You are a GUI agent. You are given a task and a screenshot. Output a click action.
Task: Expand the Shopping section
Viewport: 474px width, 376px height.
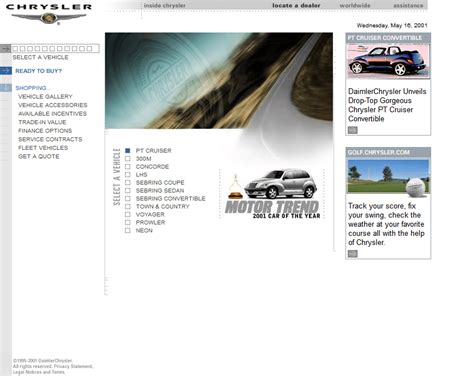coord(33,88)
